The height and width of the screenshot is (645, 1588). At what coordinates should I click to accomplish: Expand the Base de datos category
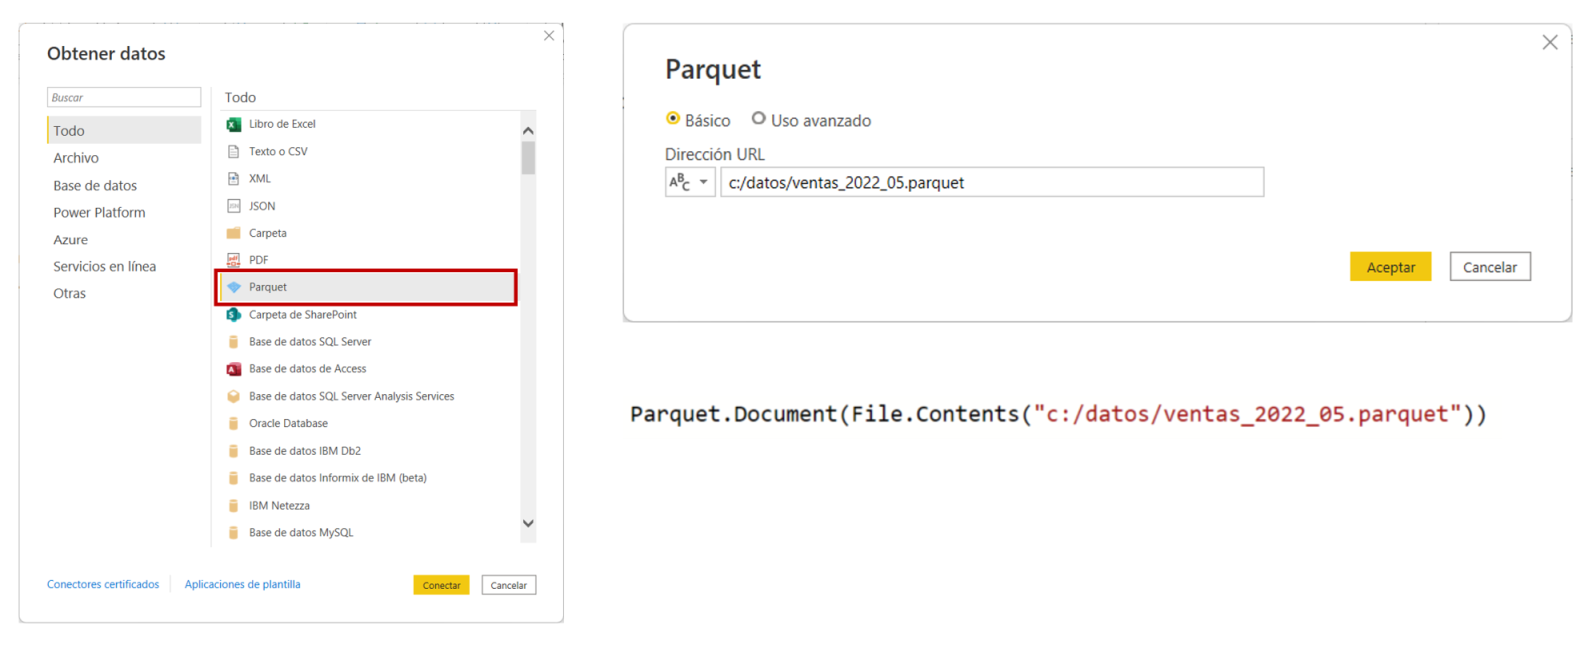click(95, 185)
